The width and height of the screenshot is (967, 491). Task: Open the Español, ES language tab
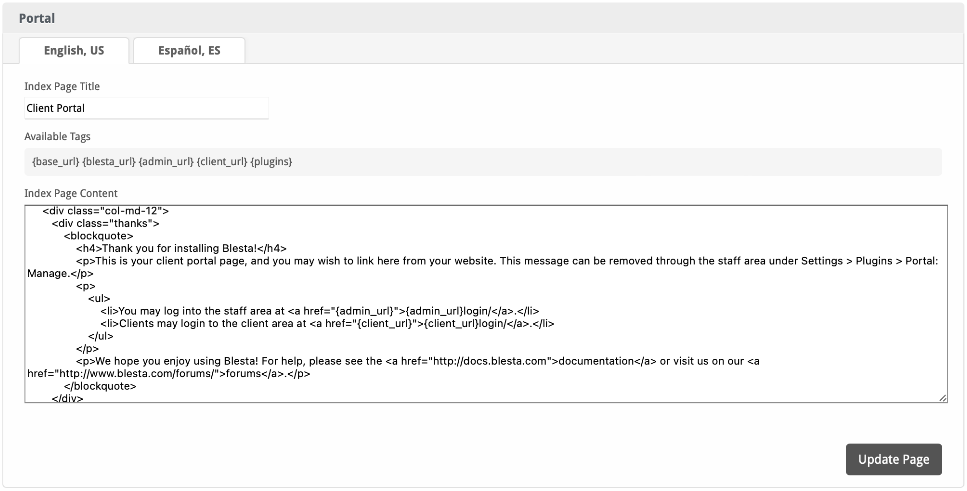tap(189, 51)
